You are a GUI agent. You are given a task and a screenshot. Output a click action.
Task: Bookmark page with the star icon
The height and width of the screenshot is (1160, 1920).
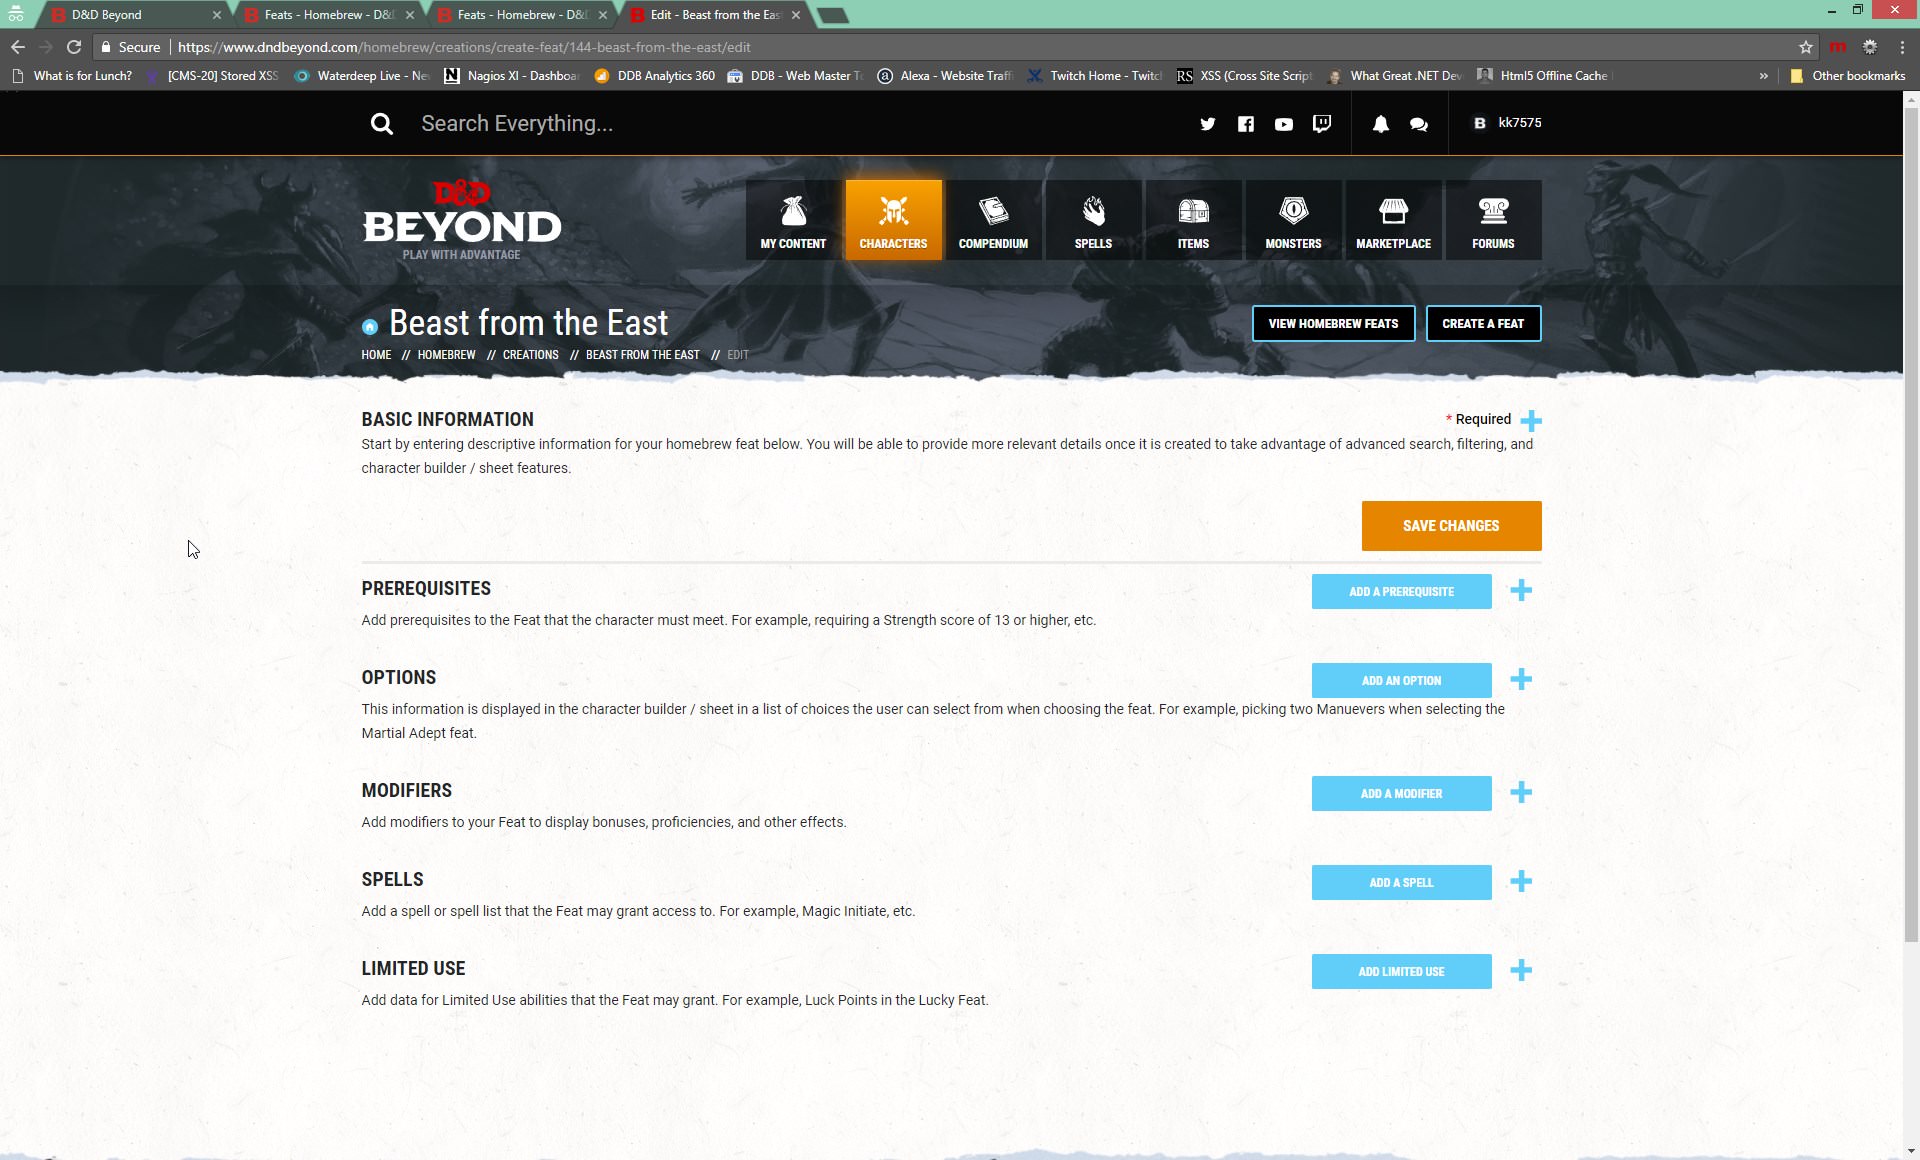[x=1806, y=47]
